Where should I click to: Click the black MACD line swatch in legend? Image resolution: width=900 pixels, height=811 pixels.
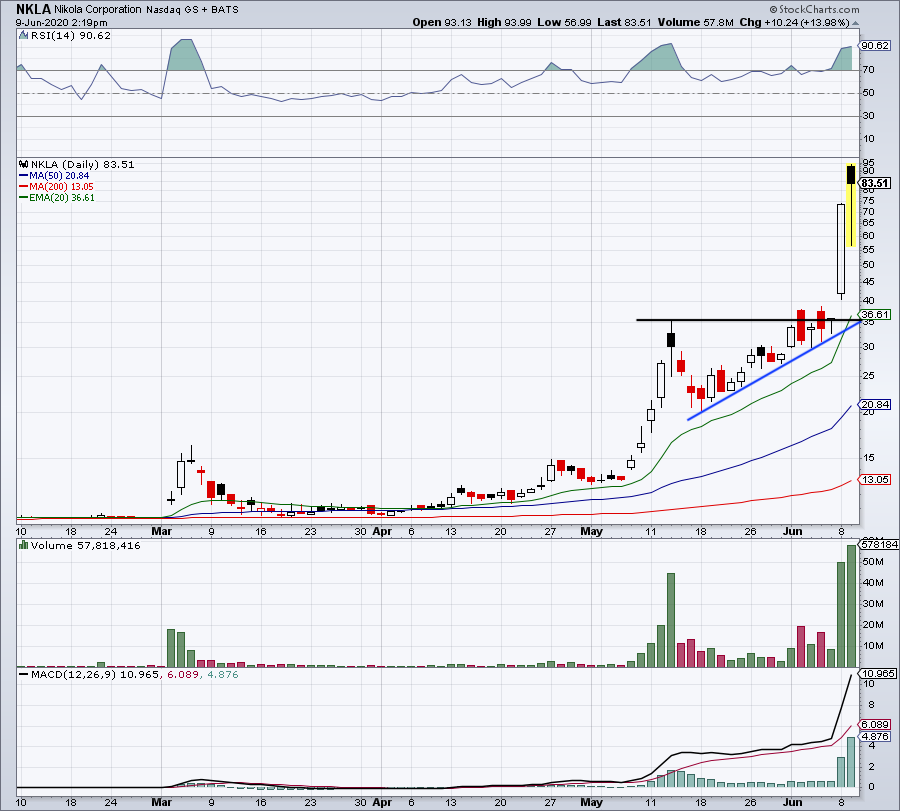tap(24, 674)
